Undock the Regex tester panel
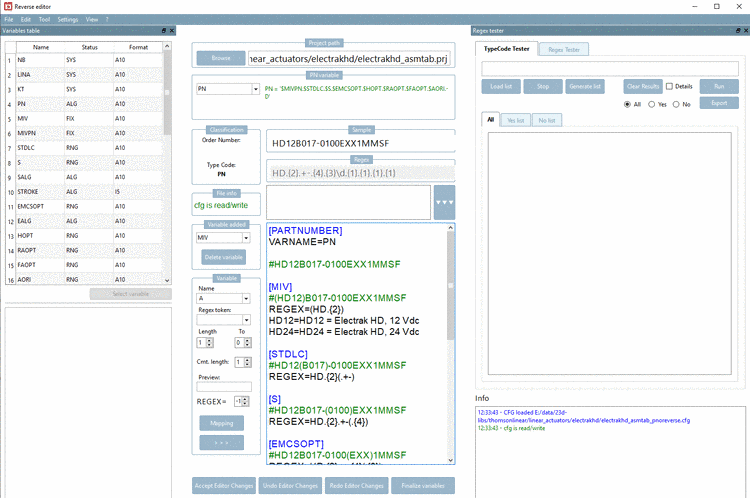 point(738,31)
